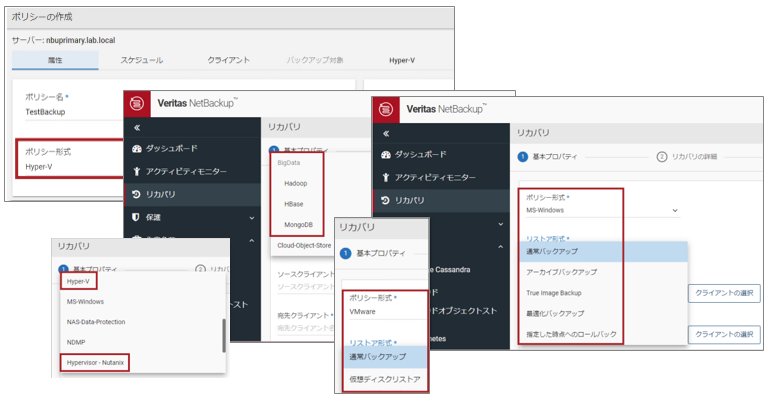The height and width of the screenshot is (399, 768).
Task: Choose HBase under BigData
Action: pyautogui.click(x=294, y=204)
